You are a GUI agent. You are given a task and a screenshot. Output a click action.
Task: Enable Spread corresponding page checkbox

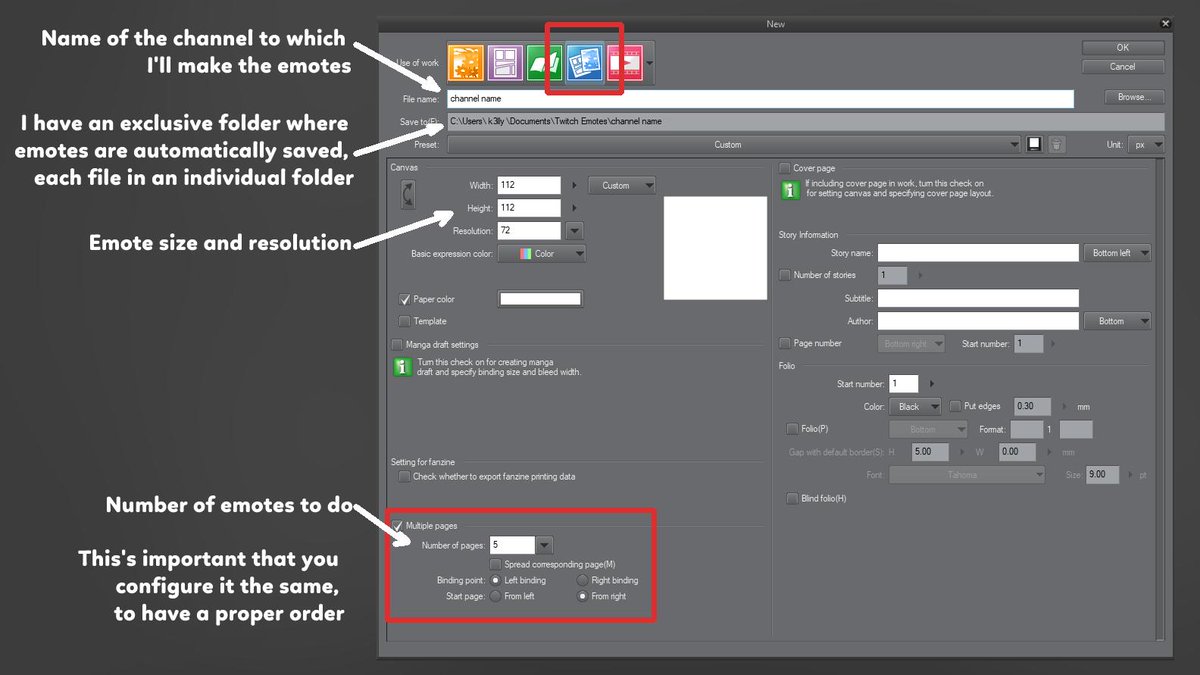click(x=496, y=564)
